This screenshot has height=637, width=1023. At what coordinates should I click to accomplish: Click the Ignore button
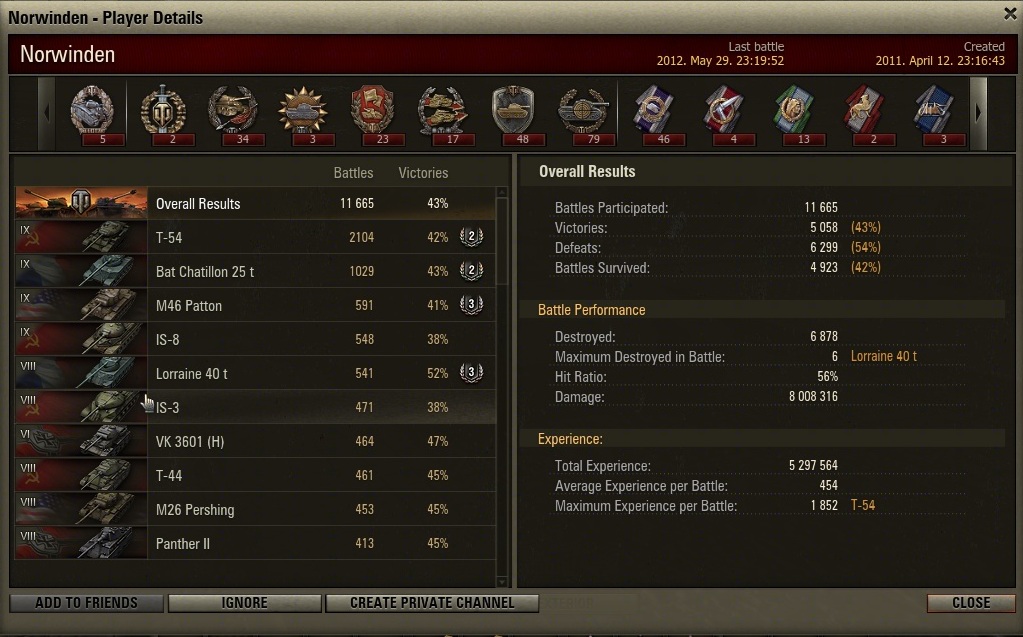pyautogui.click(x=245, y=602)
